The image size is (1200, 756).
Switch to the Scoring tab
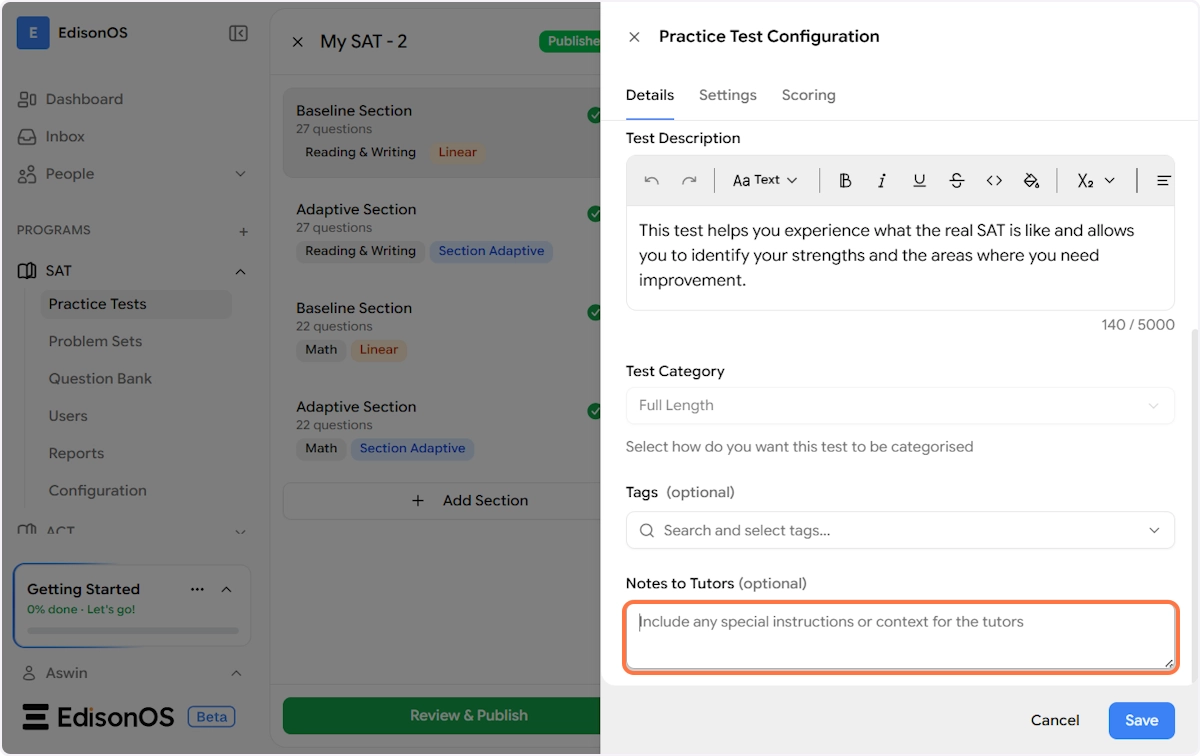[x=808, y=95]
